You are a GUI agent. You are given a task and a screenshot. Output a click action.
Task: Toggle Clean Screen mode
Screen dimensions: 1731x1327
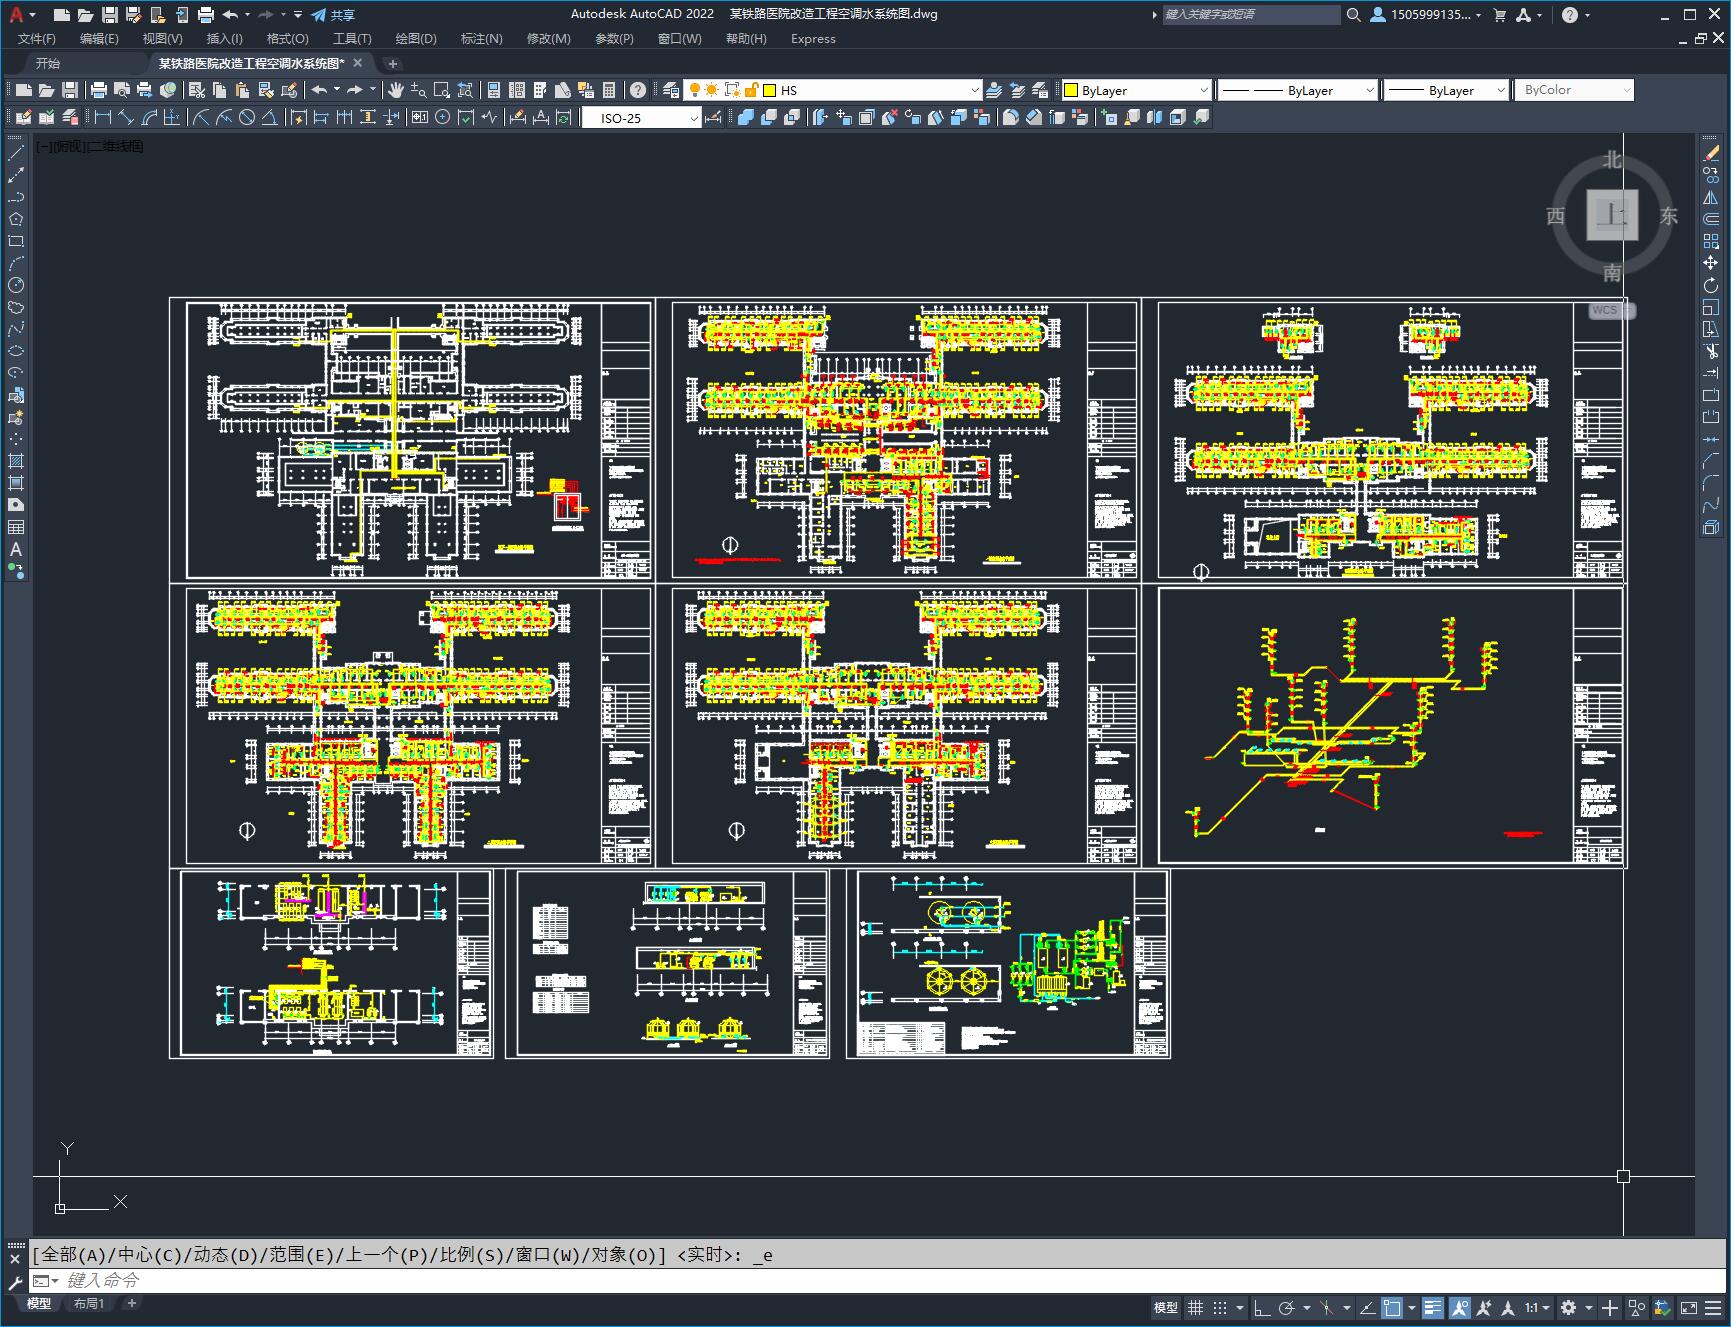(1689, 1307)
